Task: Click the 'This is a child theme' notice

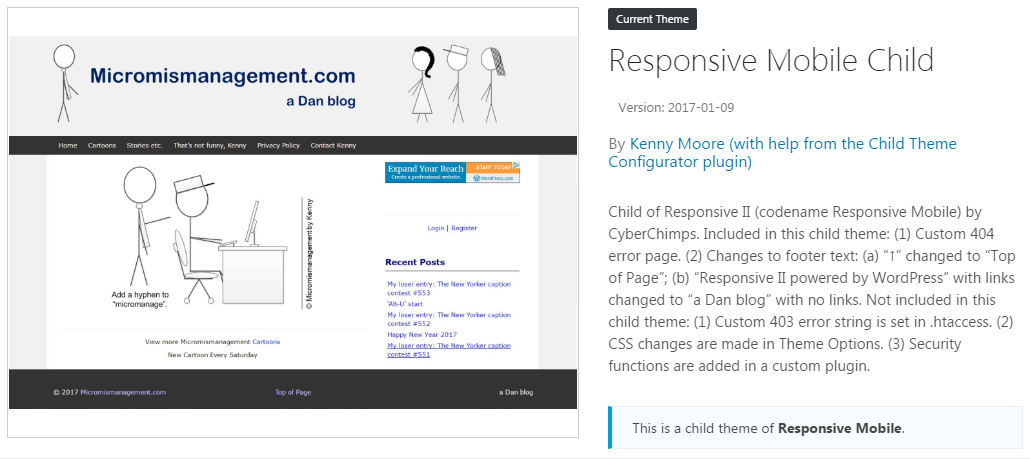Action: click(x=815, y=428)
